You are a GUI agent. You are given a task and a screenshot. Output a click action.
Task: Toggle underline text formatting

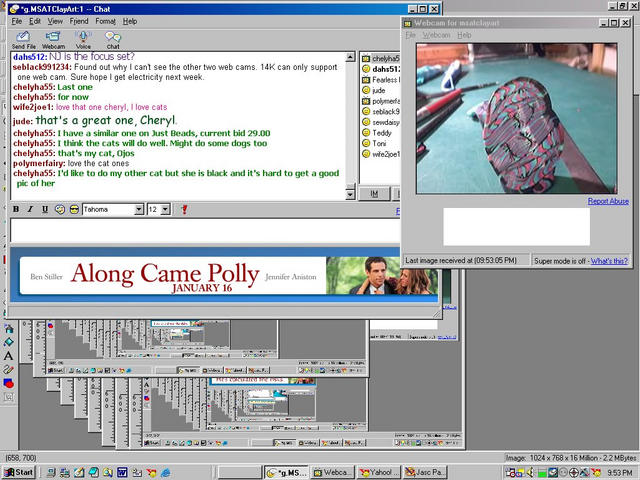(45, 209)
